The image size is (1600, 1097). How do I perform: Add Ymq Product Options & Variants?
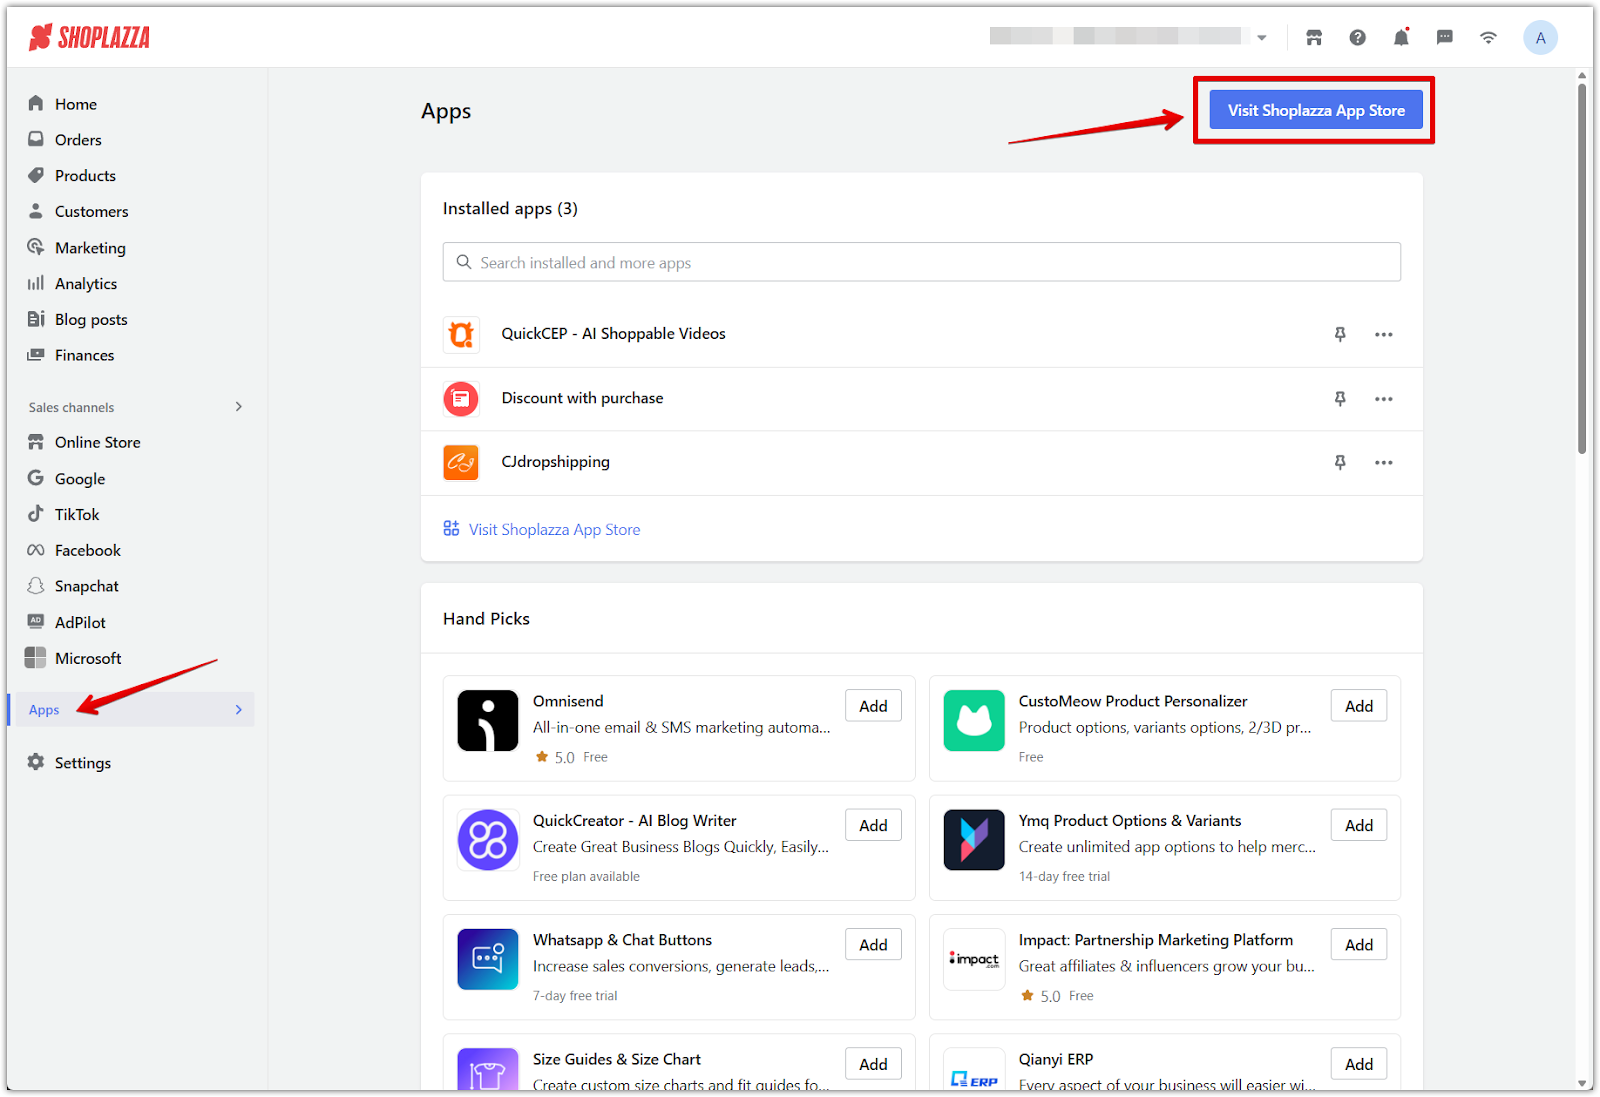1359,825
